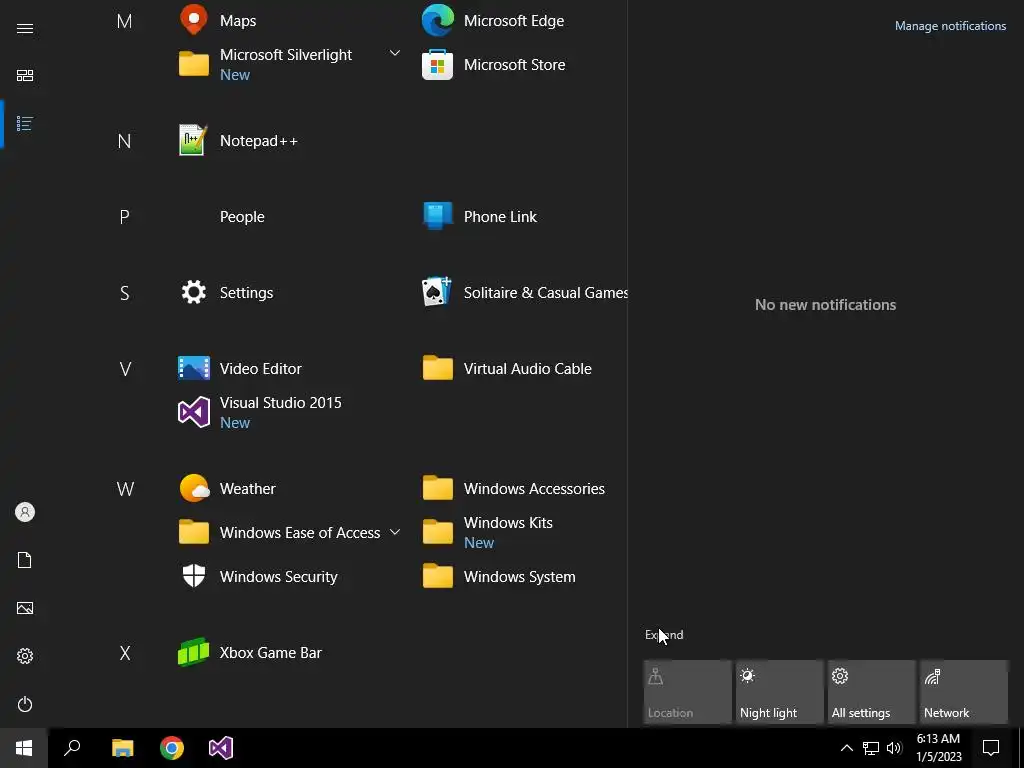Launch Google Chrome from the taskbar
The width and height of the screenshot is (1024, 768).
coord(172,748)
